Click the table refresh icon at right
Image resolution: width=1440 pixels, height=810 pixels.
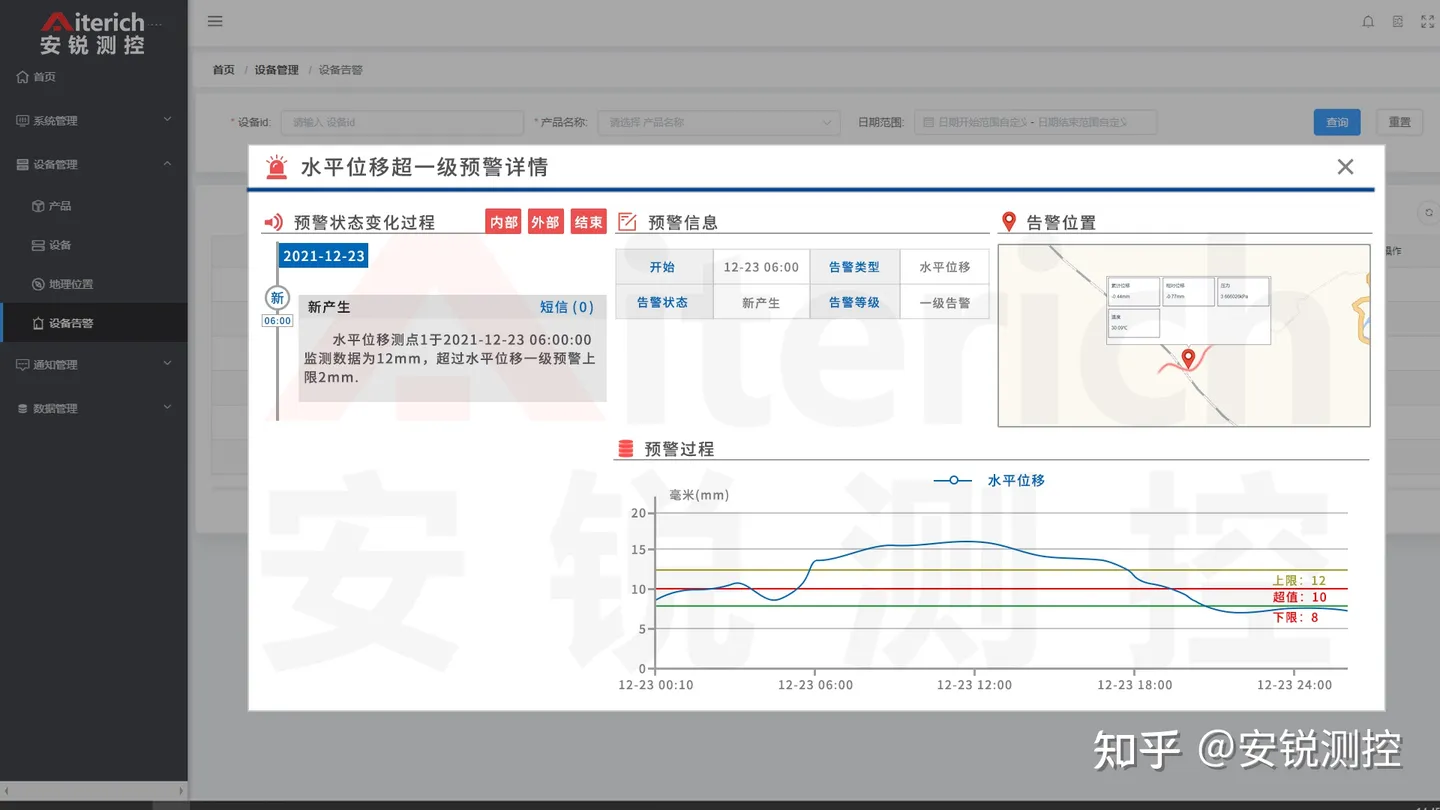coord(1429,212)
